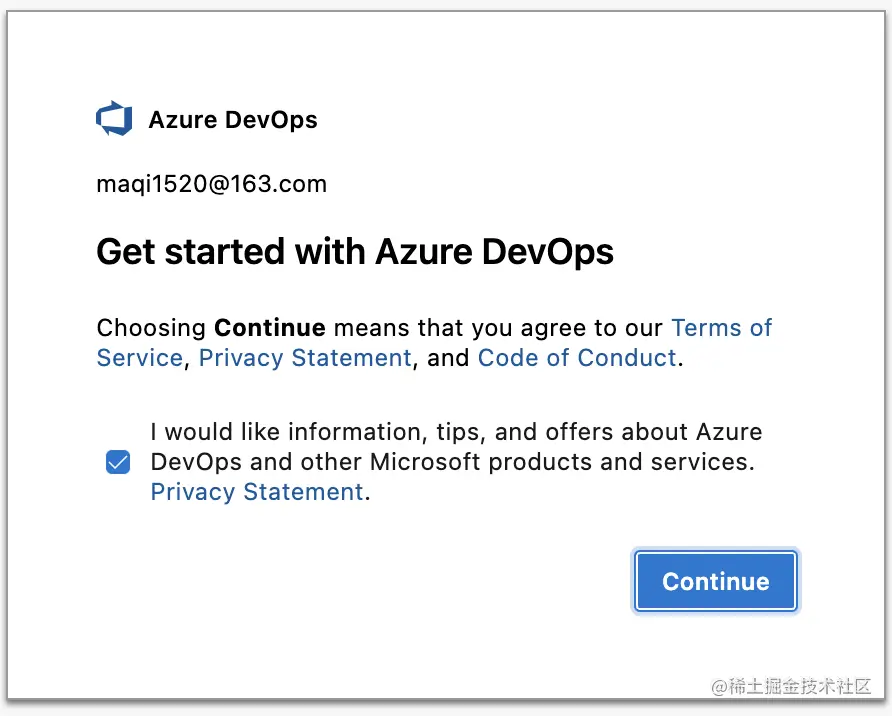Click the Azure DevOps logo icon
Viewport: 892px width, 716px height.
(114, 120)
